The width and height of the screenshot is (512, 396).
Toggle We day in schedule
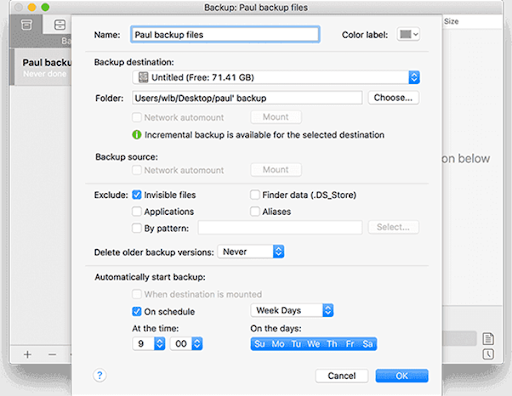pos(314,344)
